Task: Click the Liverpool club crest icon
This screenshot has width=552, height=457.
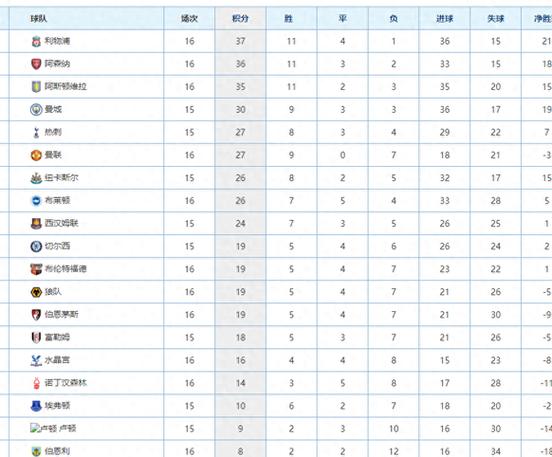Action: coord(36,41)
